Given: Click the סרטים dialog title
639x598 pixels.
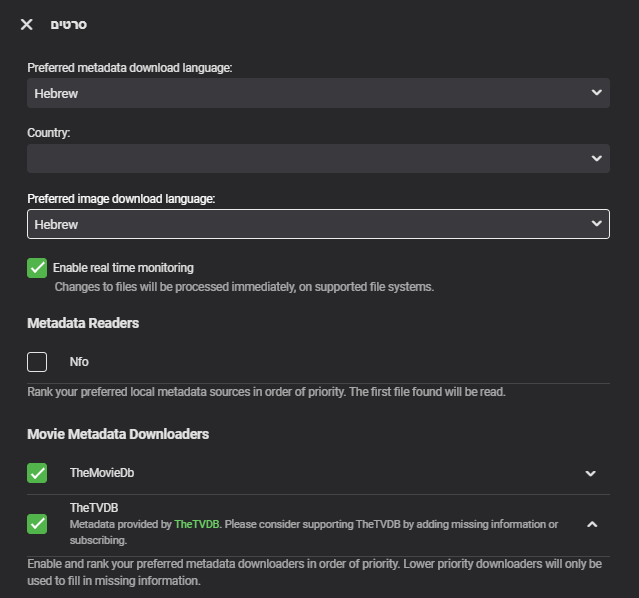Looking at the screenshot, I should pyautogui.click(x=69, y=24).
